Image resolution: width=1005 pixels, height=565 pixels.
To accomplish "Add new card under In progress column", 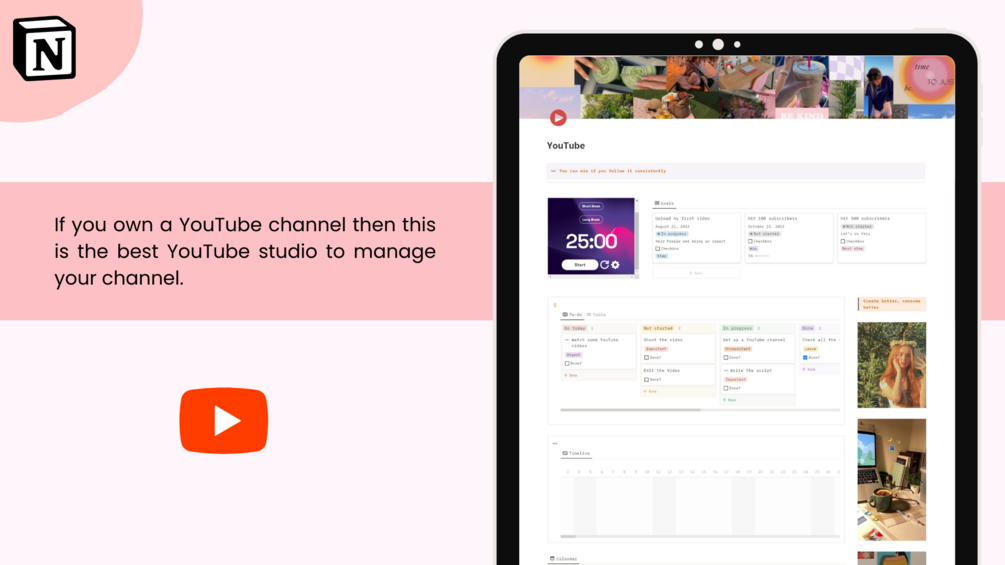I will pyautogui.click(x=730, y=400).
